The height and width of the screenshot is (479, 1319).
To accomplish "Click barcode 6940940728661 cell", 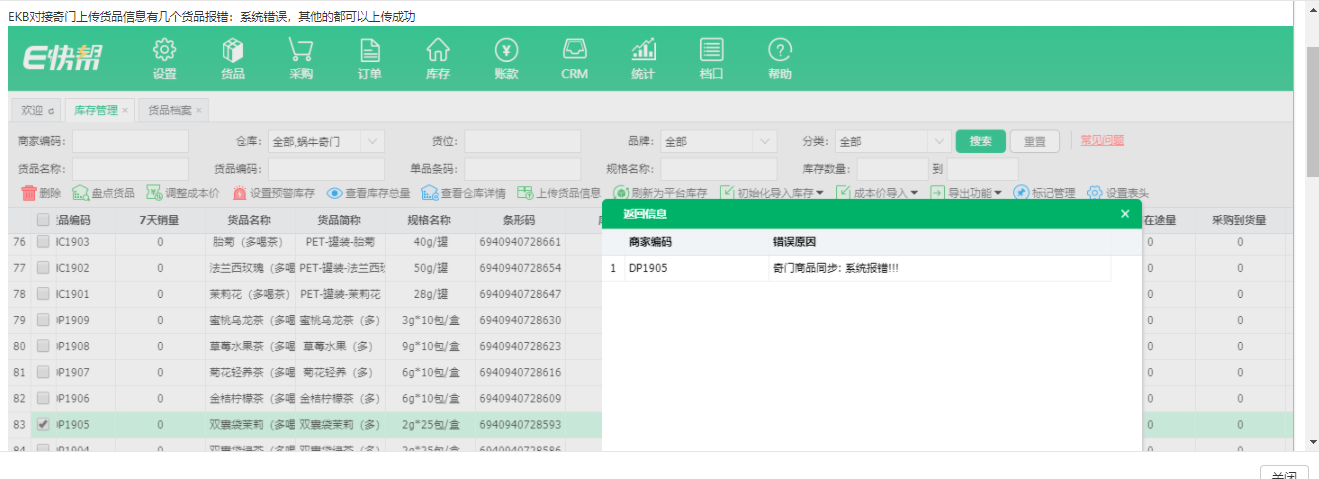I will (520, 242).
